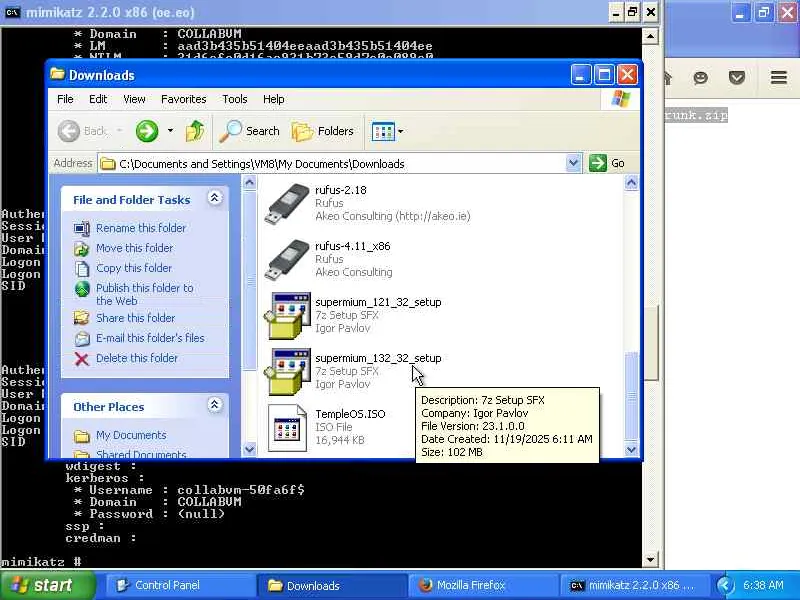Collapse the File and Folder Tasks panel
The width and height of the screenshot is (800, 600).
215,198
